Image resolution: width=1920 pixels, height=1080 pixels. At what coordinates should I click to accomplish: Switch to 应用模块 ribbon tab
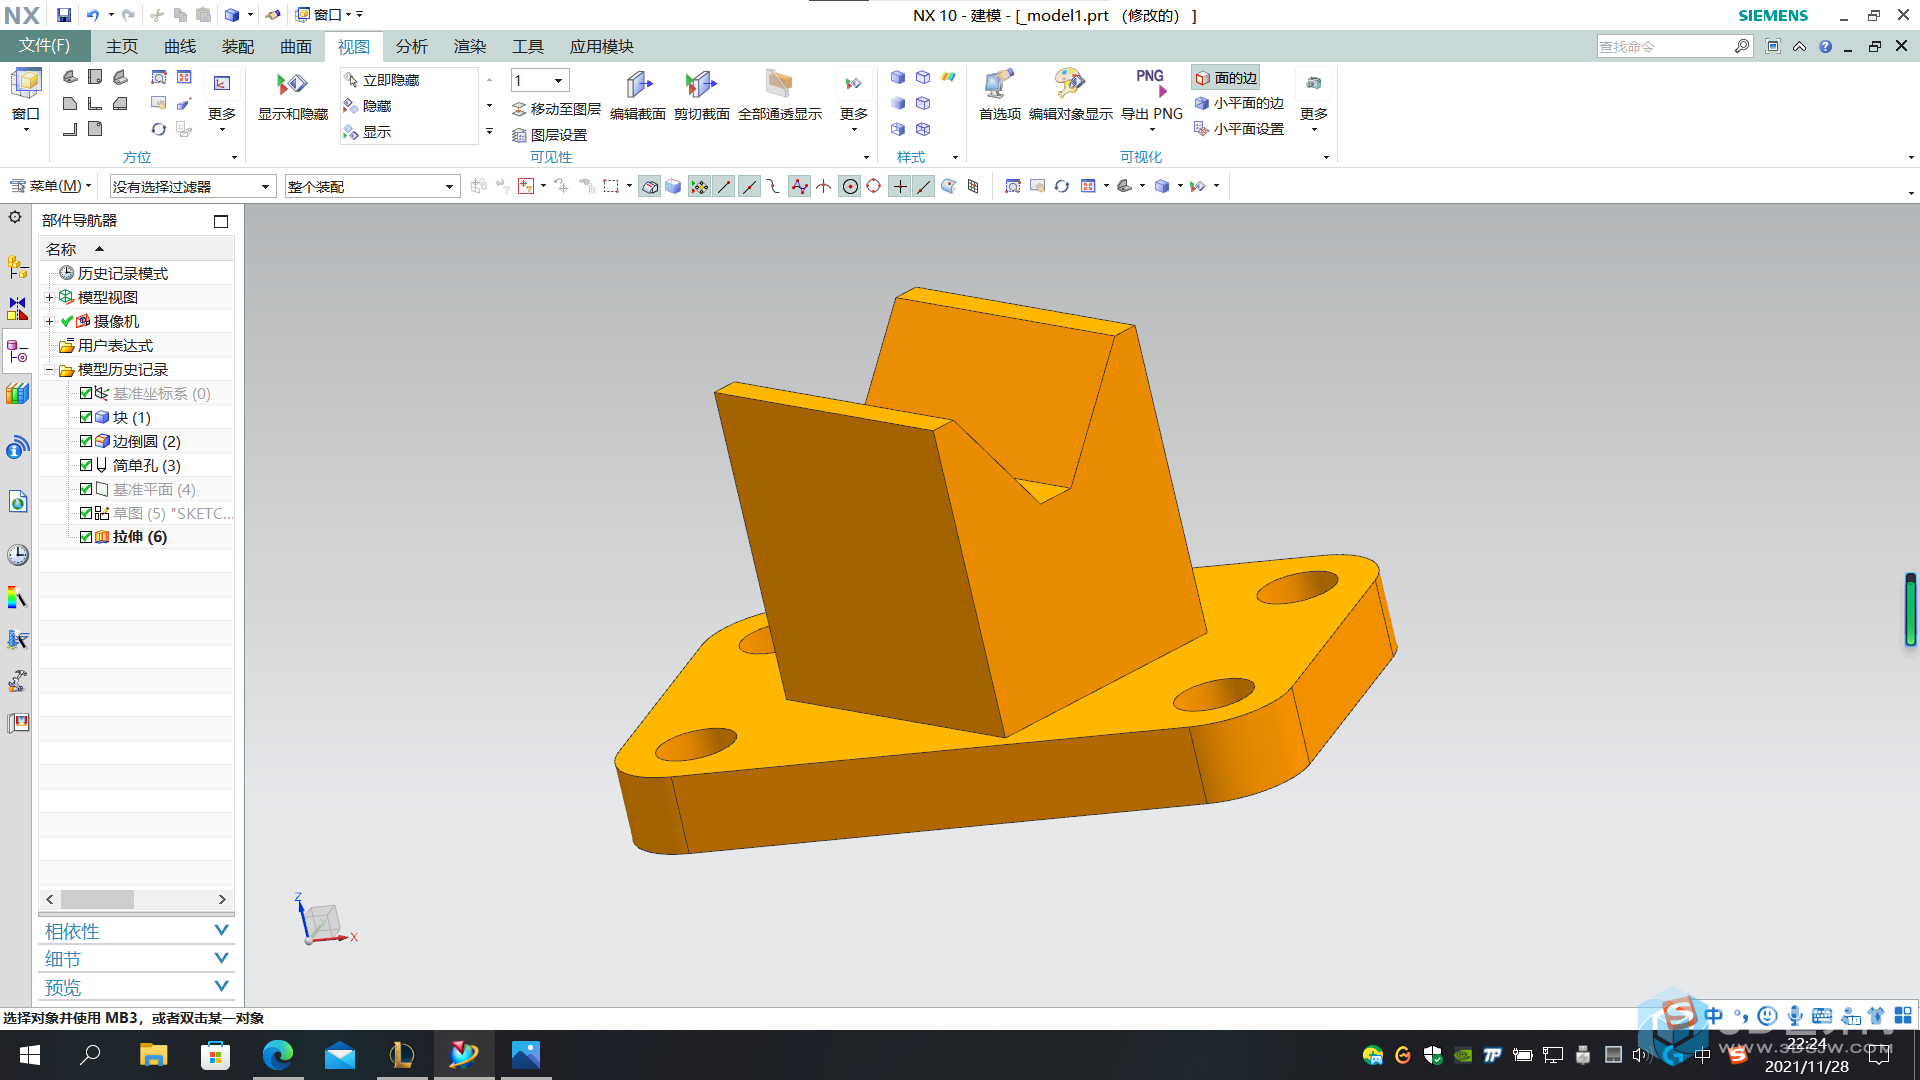(x=601, y=46)
